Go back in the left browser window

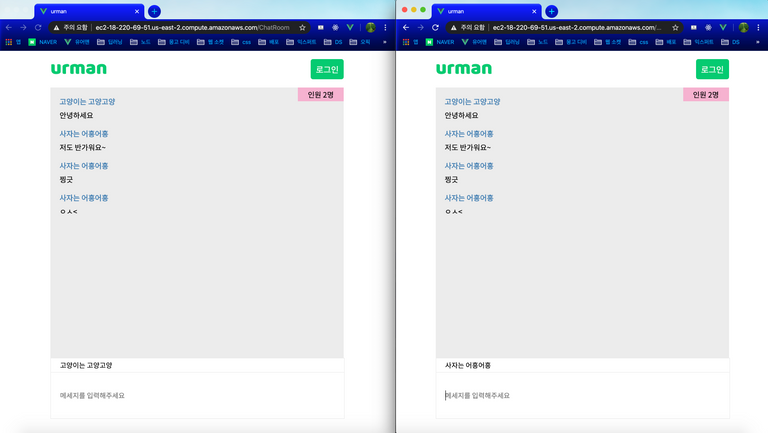click(8, 27)
